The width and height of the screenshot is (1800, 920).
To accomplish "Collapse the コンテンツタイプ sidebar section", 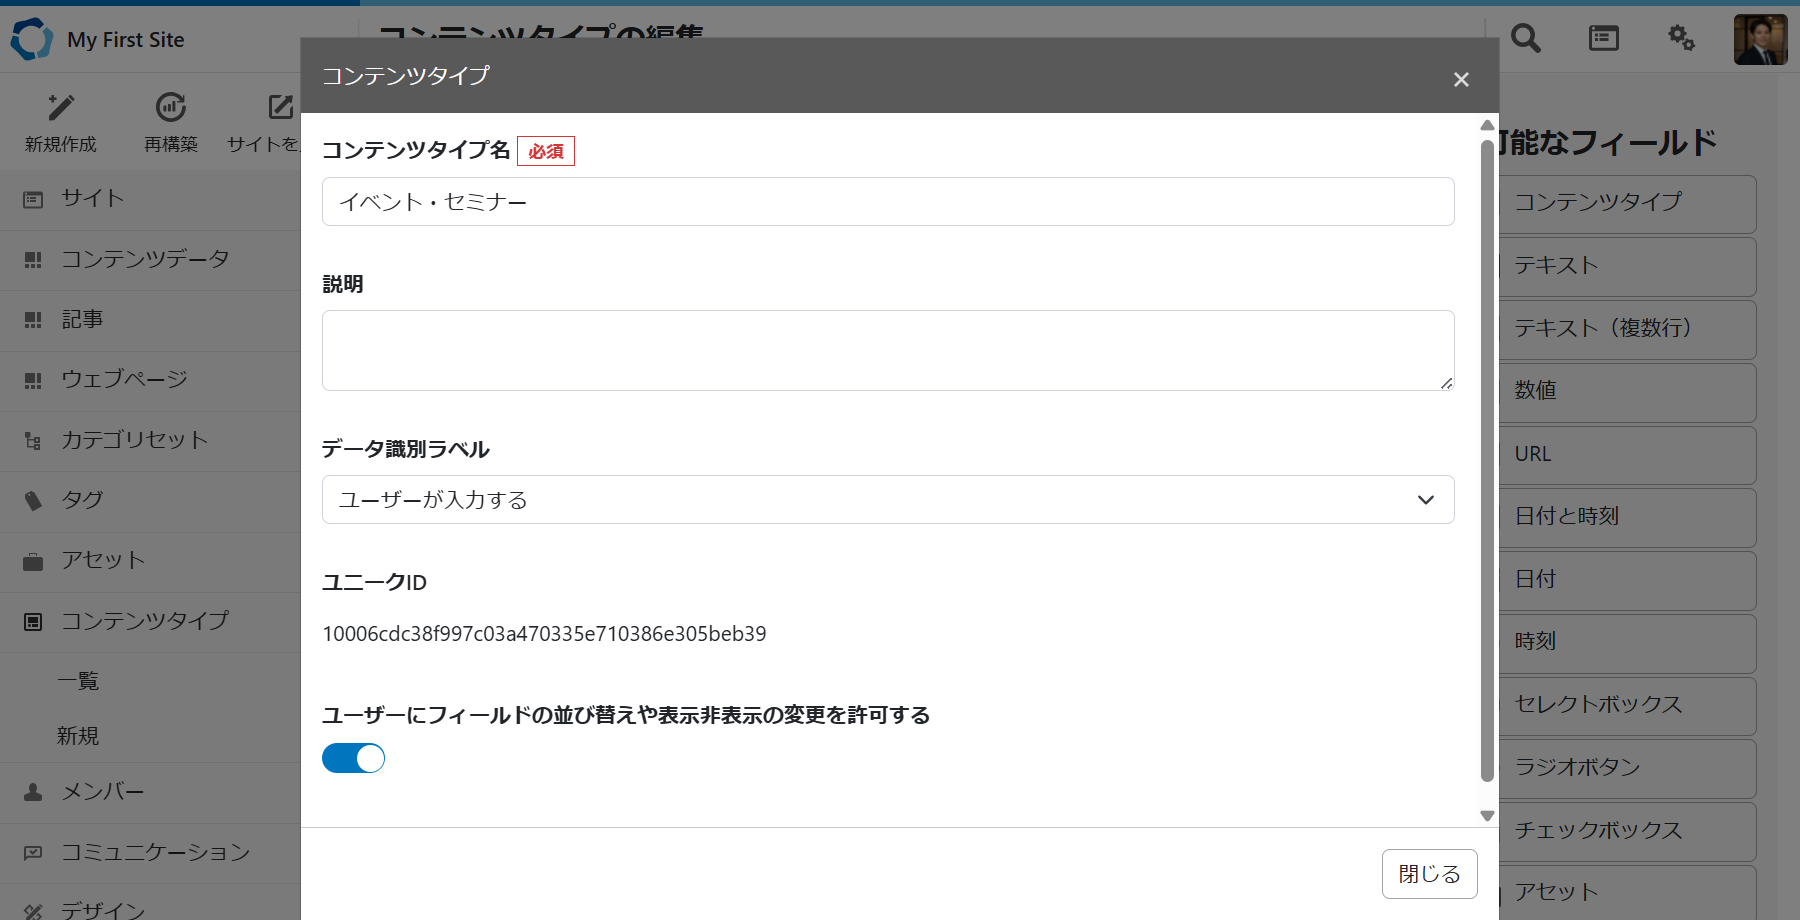I will [x=146, y=621].
